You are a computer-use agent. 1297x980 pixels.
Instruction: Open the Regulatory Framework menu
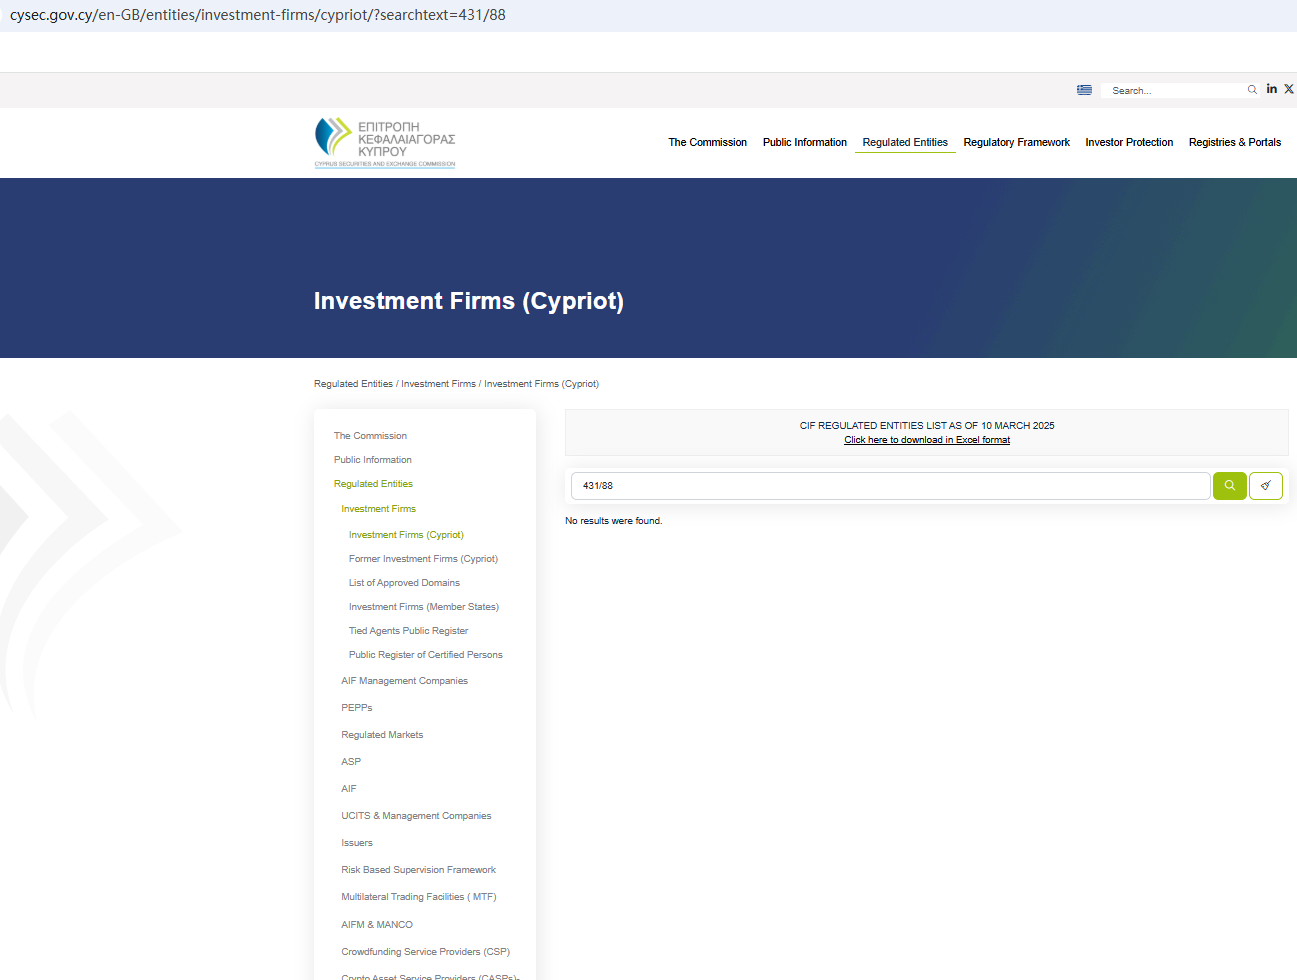pyautogui.click(x=1016, y=142)
